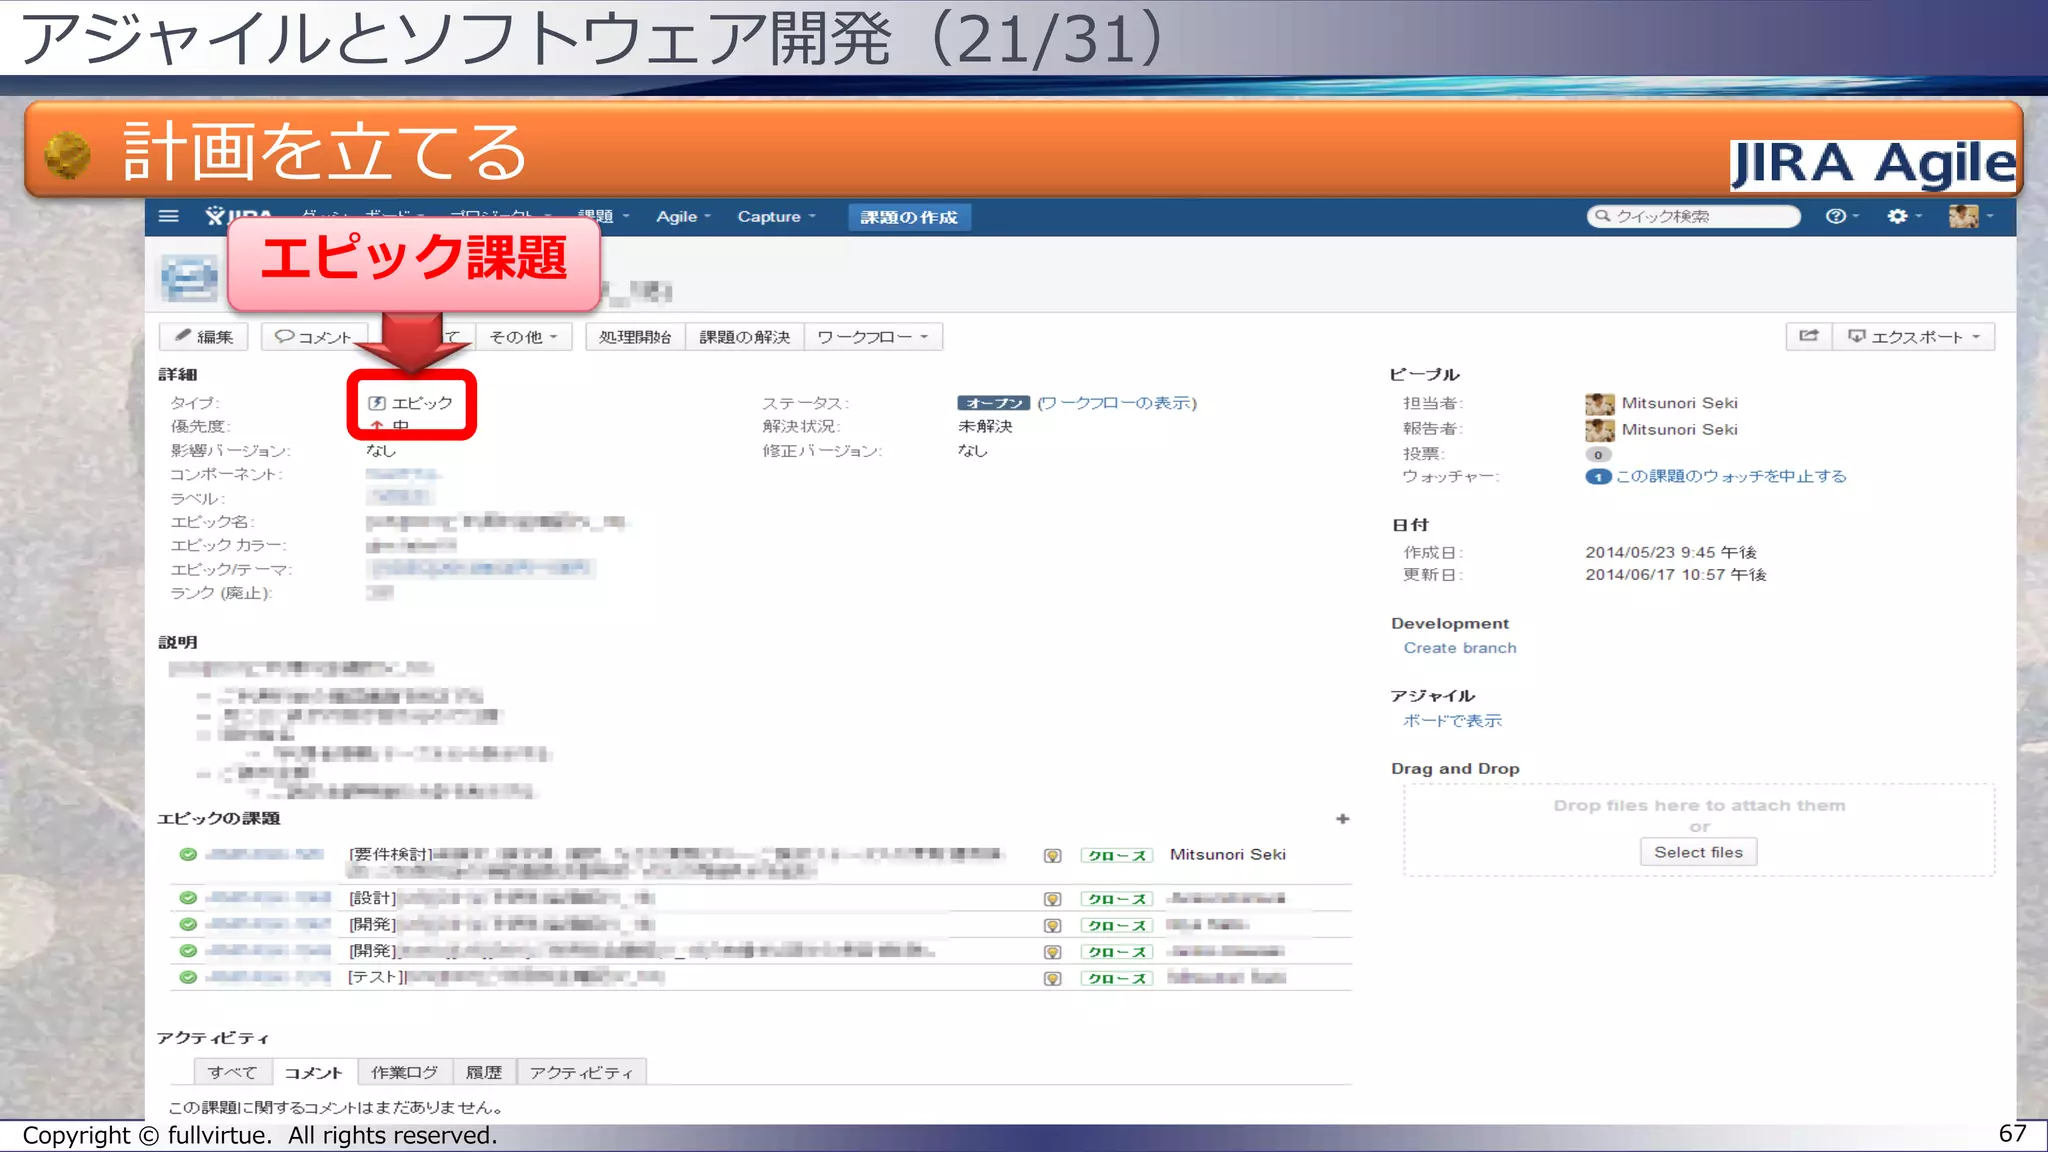Click the project avatar icon

pyautogui.click(x=189, y=278)
